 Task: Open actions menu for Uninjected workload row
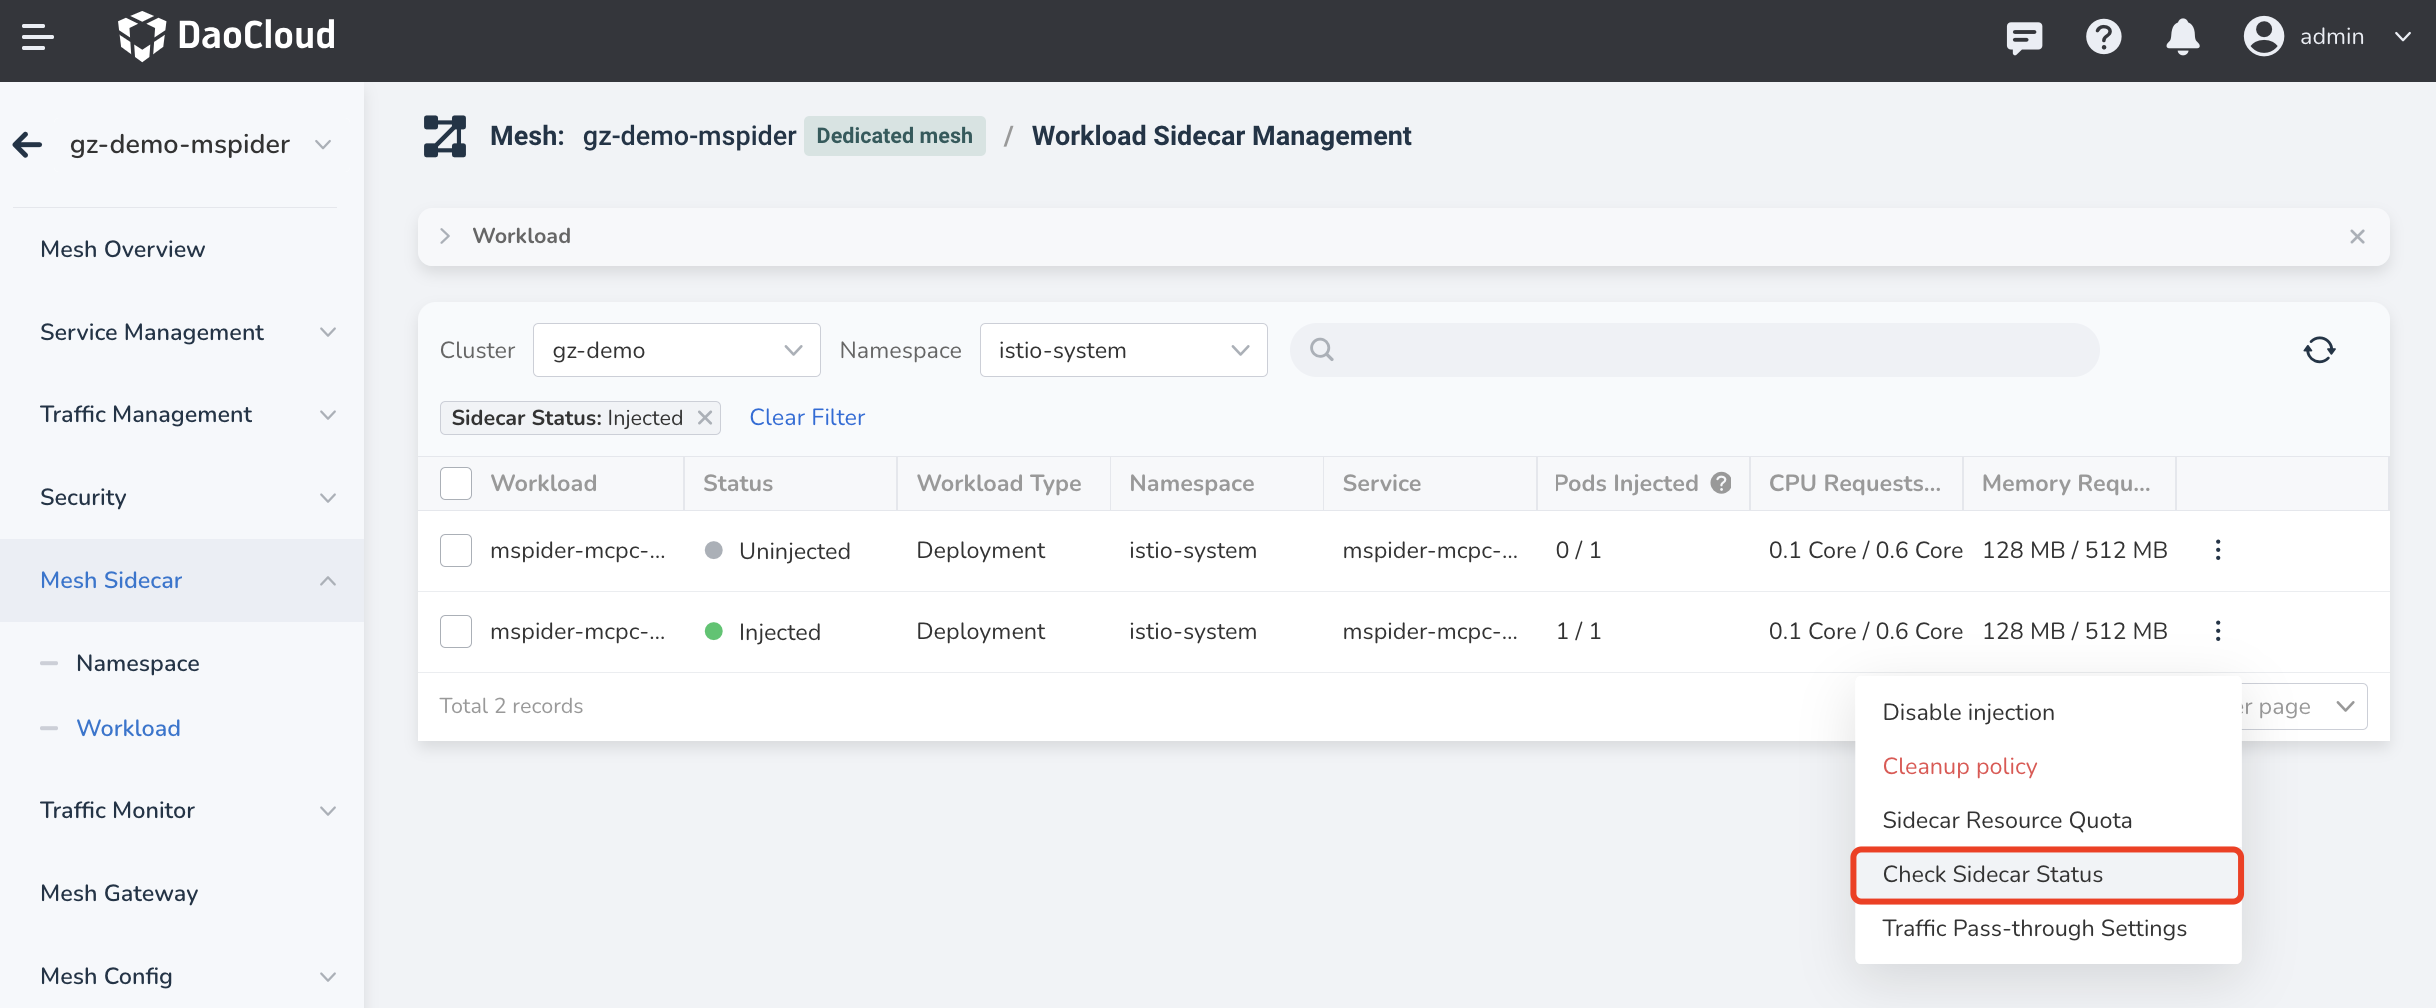click(2218, 550)
